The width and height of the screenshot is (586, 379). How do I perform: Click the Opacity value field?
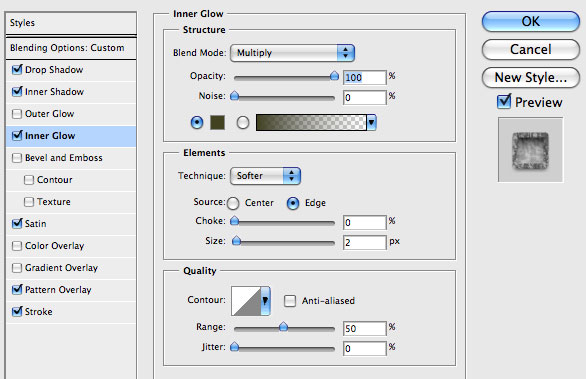point(364,77)
